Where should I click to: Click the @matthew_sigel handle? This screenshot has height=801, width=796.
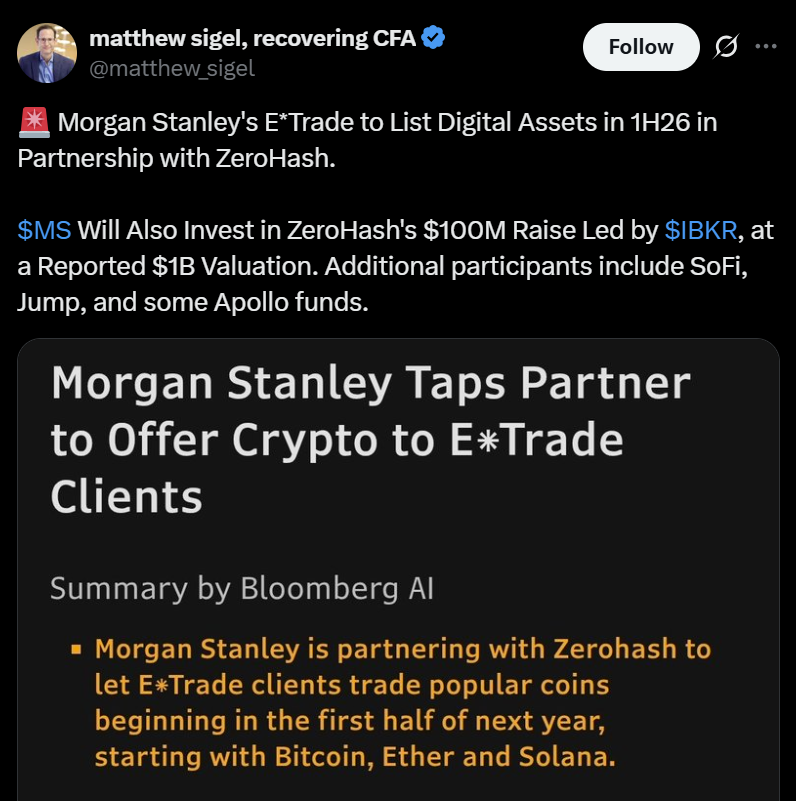pyautogui.click(x=172, y=68)
